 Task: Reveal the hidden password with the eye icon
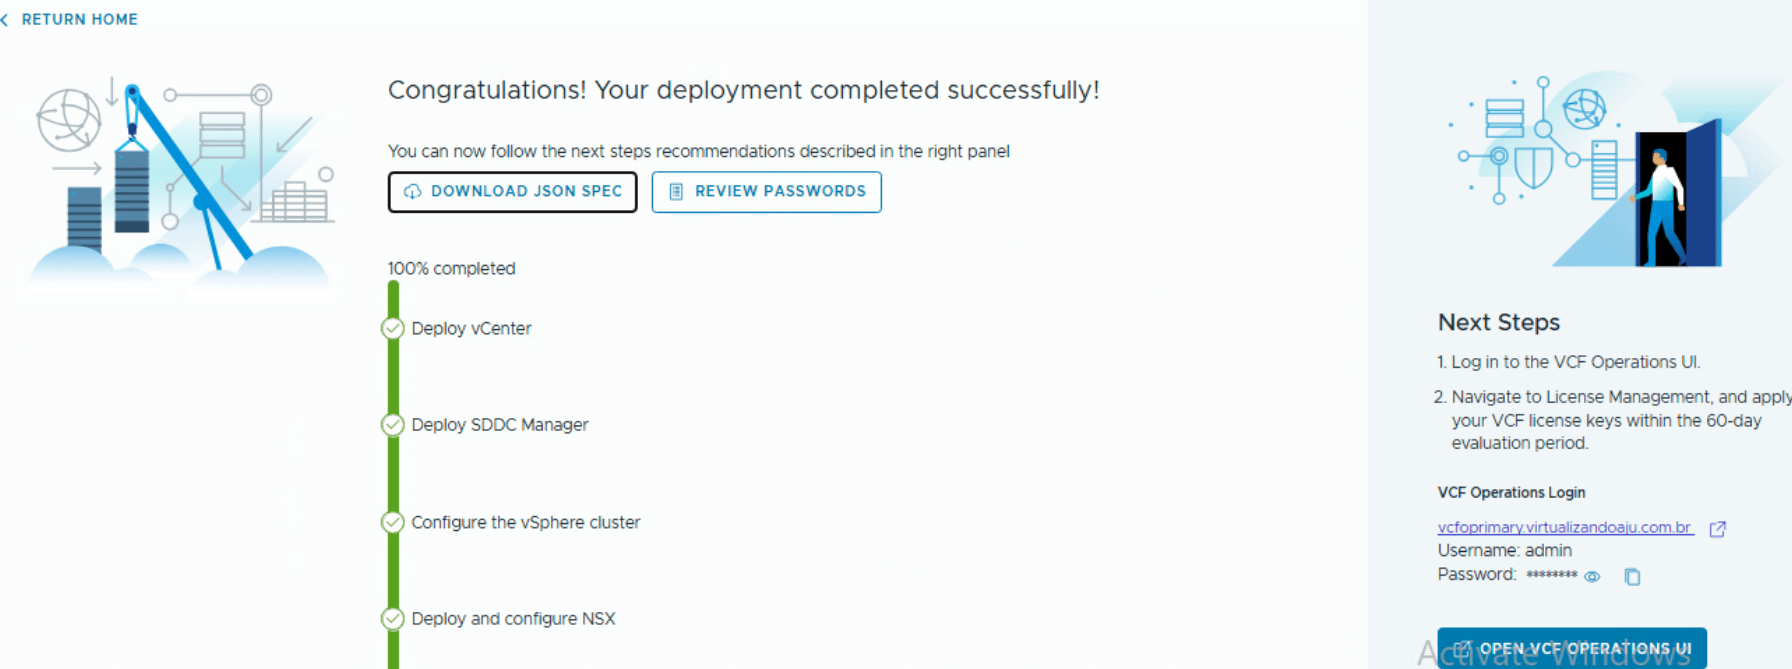point(1592,576)
